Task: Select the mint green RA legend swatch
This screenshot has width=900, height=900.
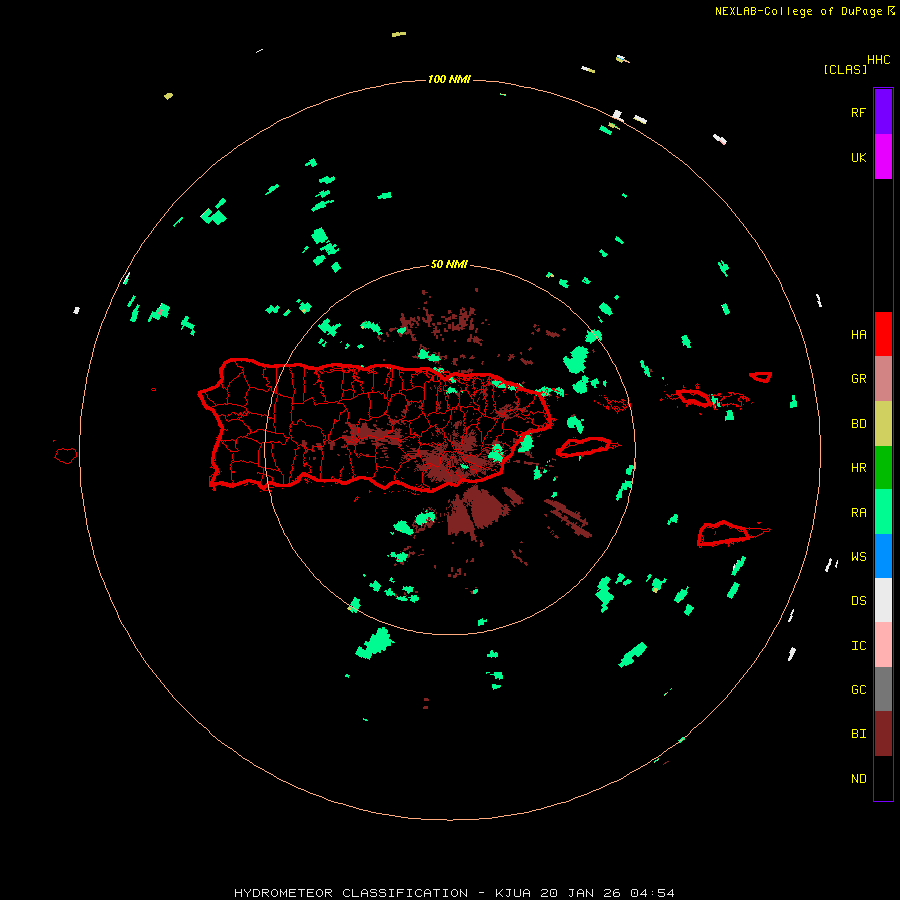Action: click(x=883, y=512)
